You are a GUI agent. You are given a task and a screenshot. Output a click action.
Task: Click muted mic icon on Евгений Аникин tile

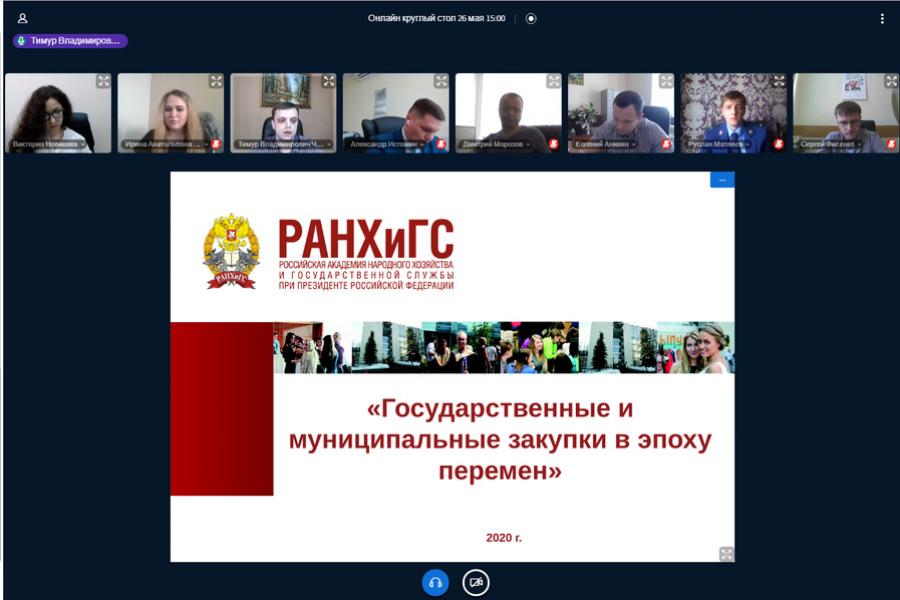click(x=666, y=144)
